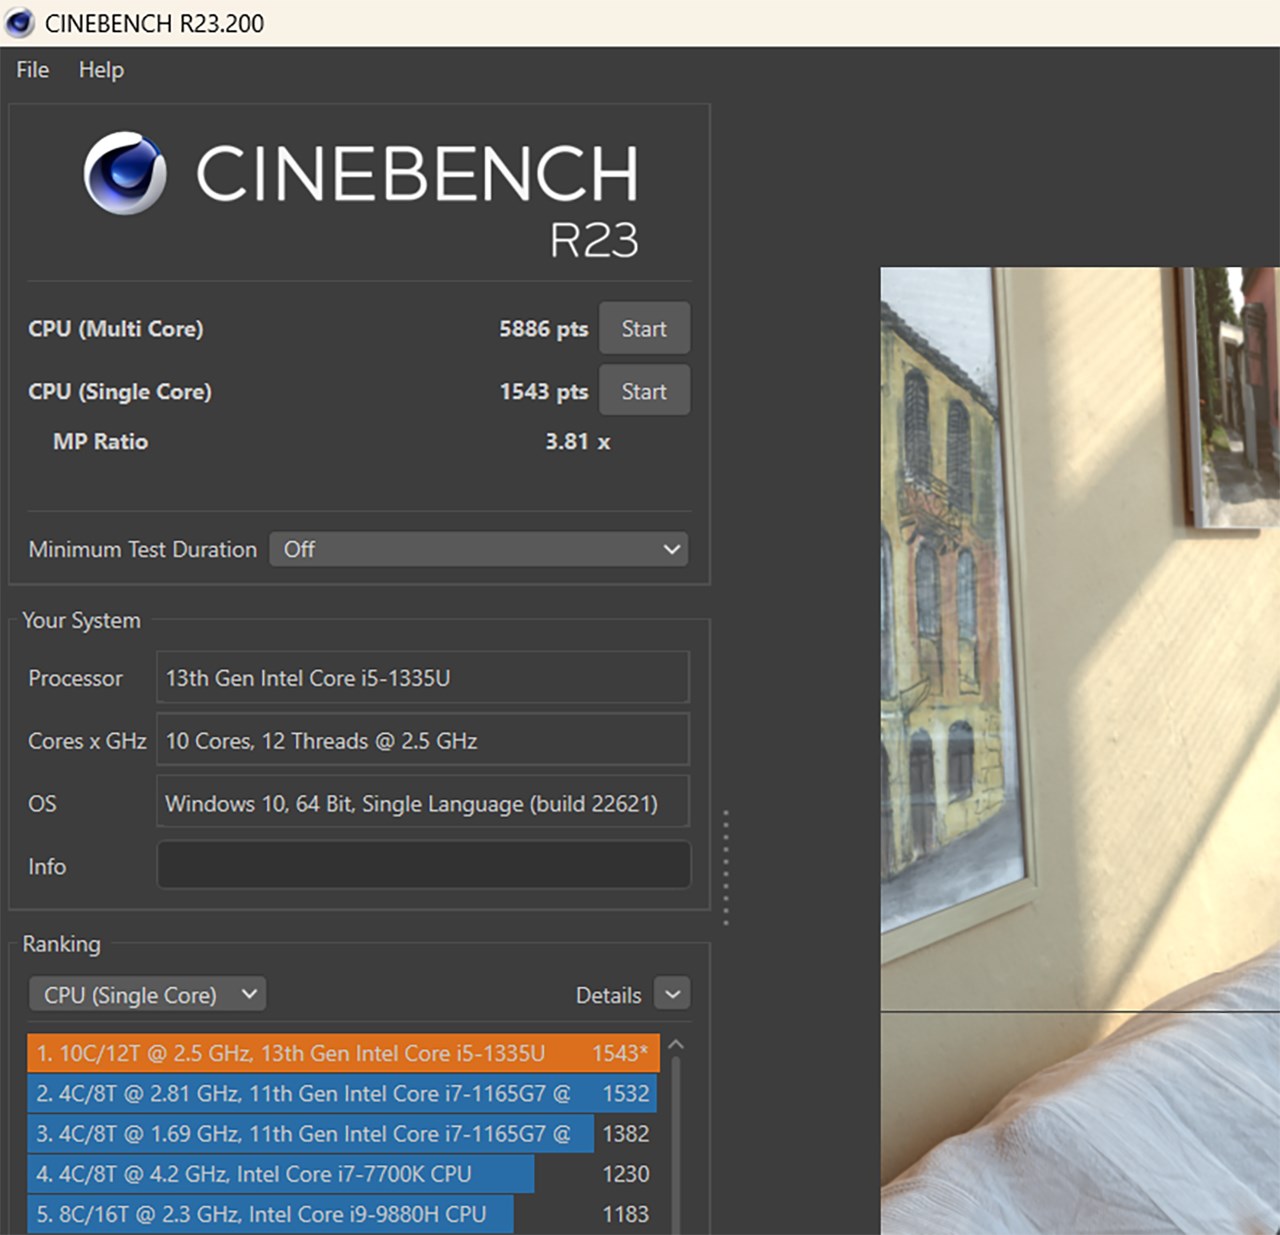
Task: Select the i7-7700K entry in the ranking
Action: (280, 1174)
